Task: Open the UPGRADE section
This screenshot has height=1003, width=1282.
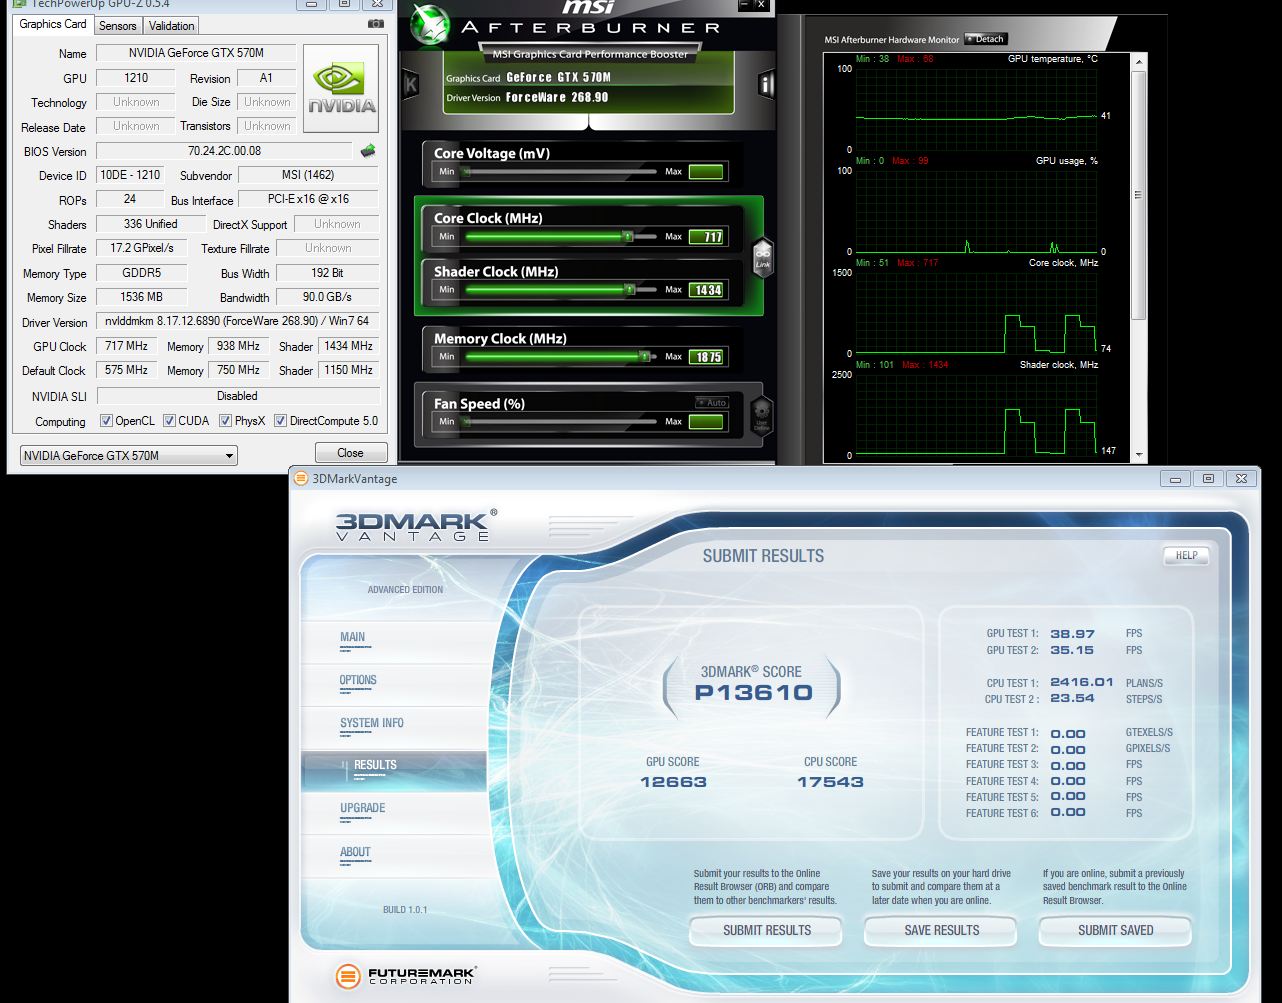Action: point(362,808)
